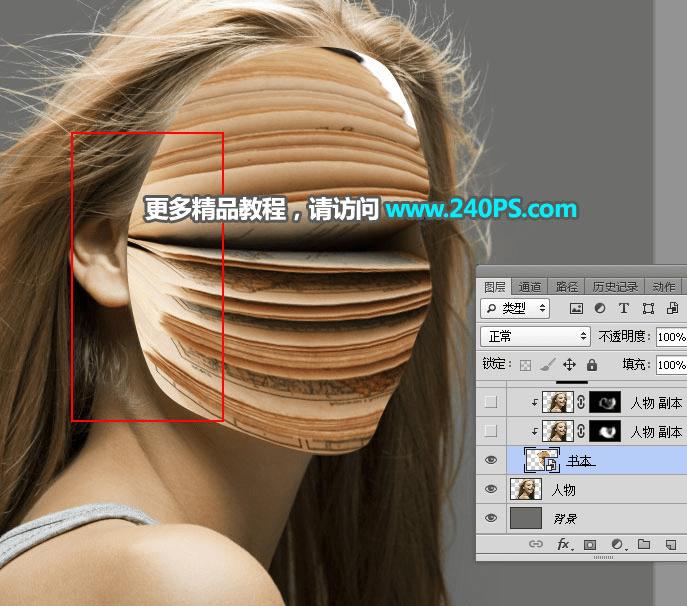This screenshot has width=687, height=606.
Task: Select upper 人物 副本 layer thumbnail
Action: pyautogui.click(x=558, y=402)
